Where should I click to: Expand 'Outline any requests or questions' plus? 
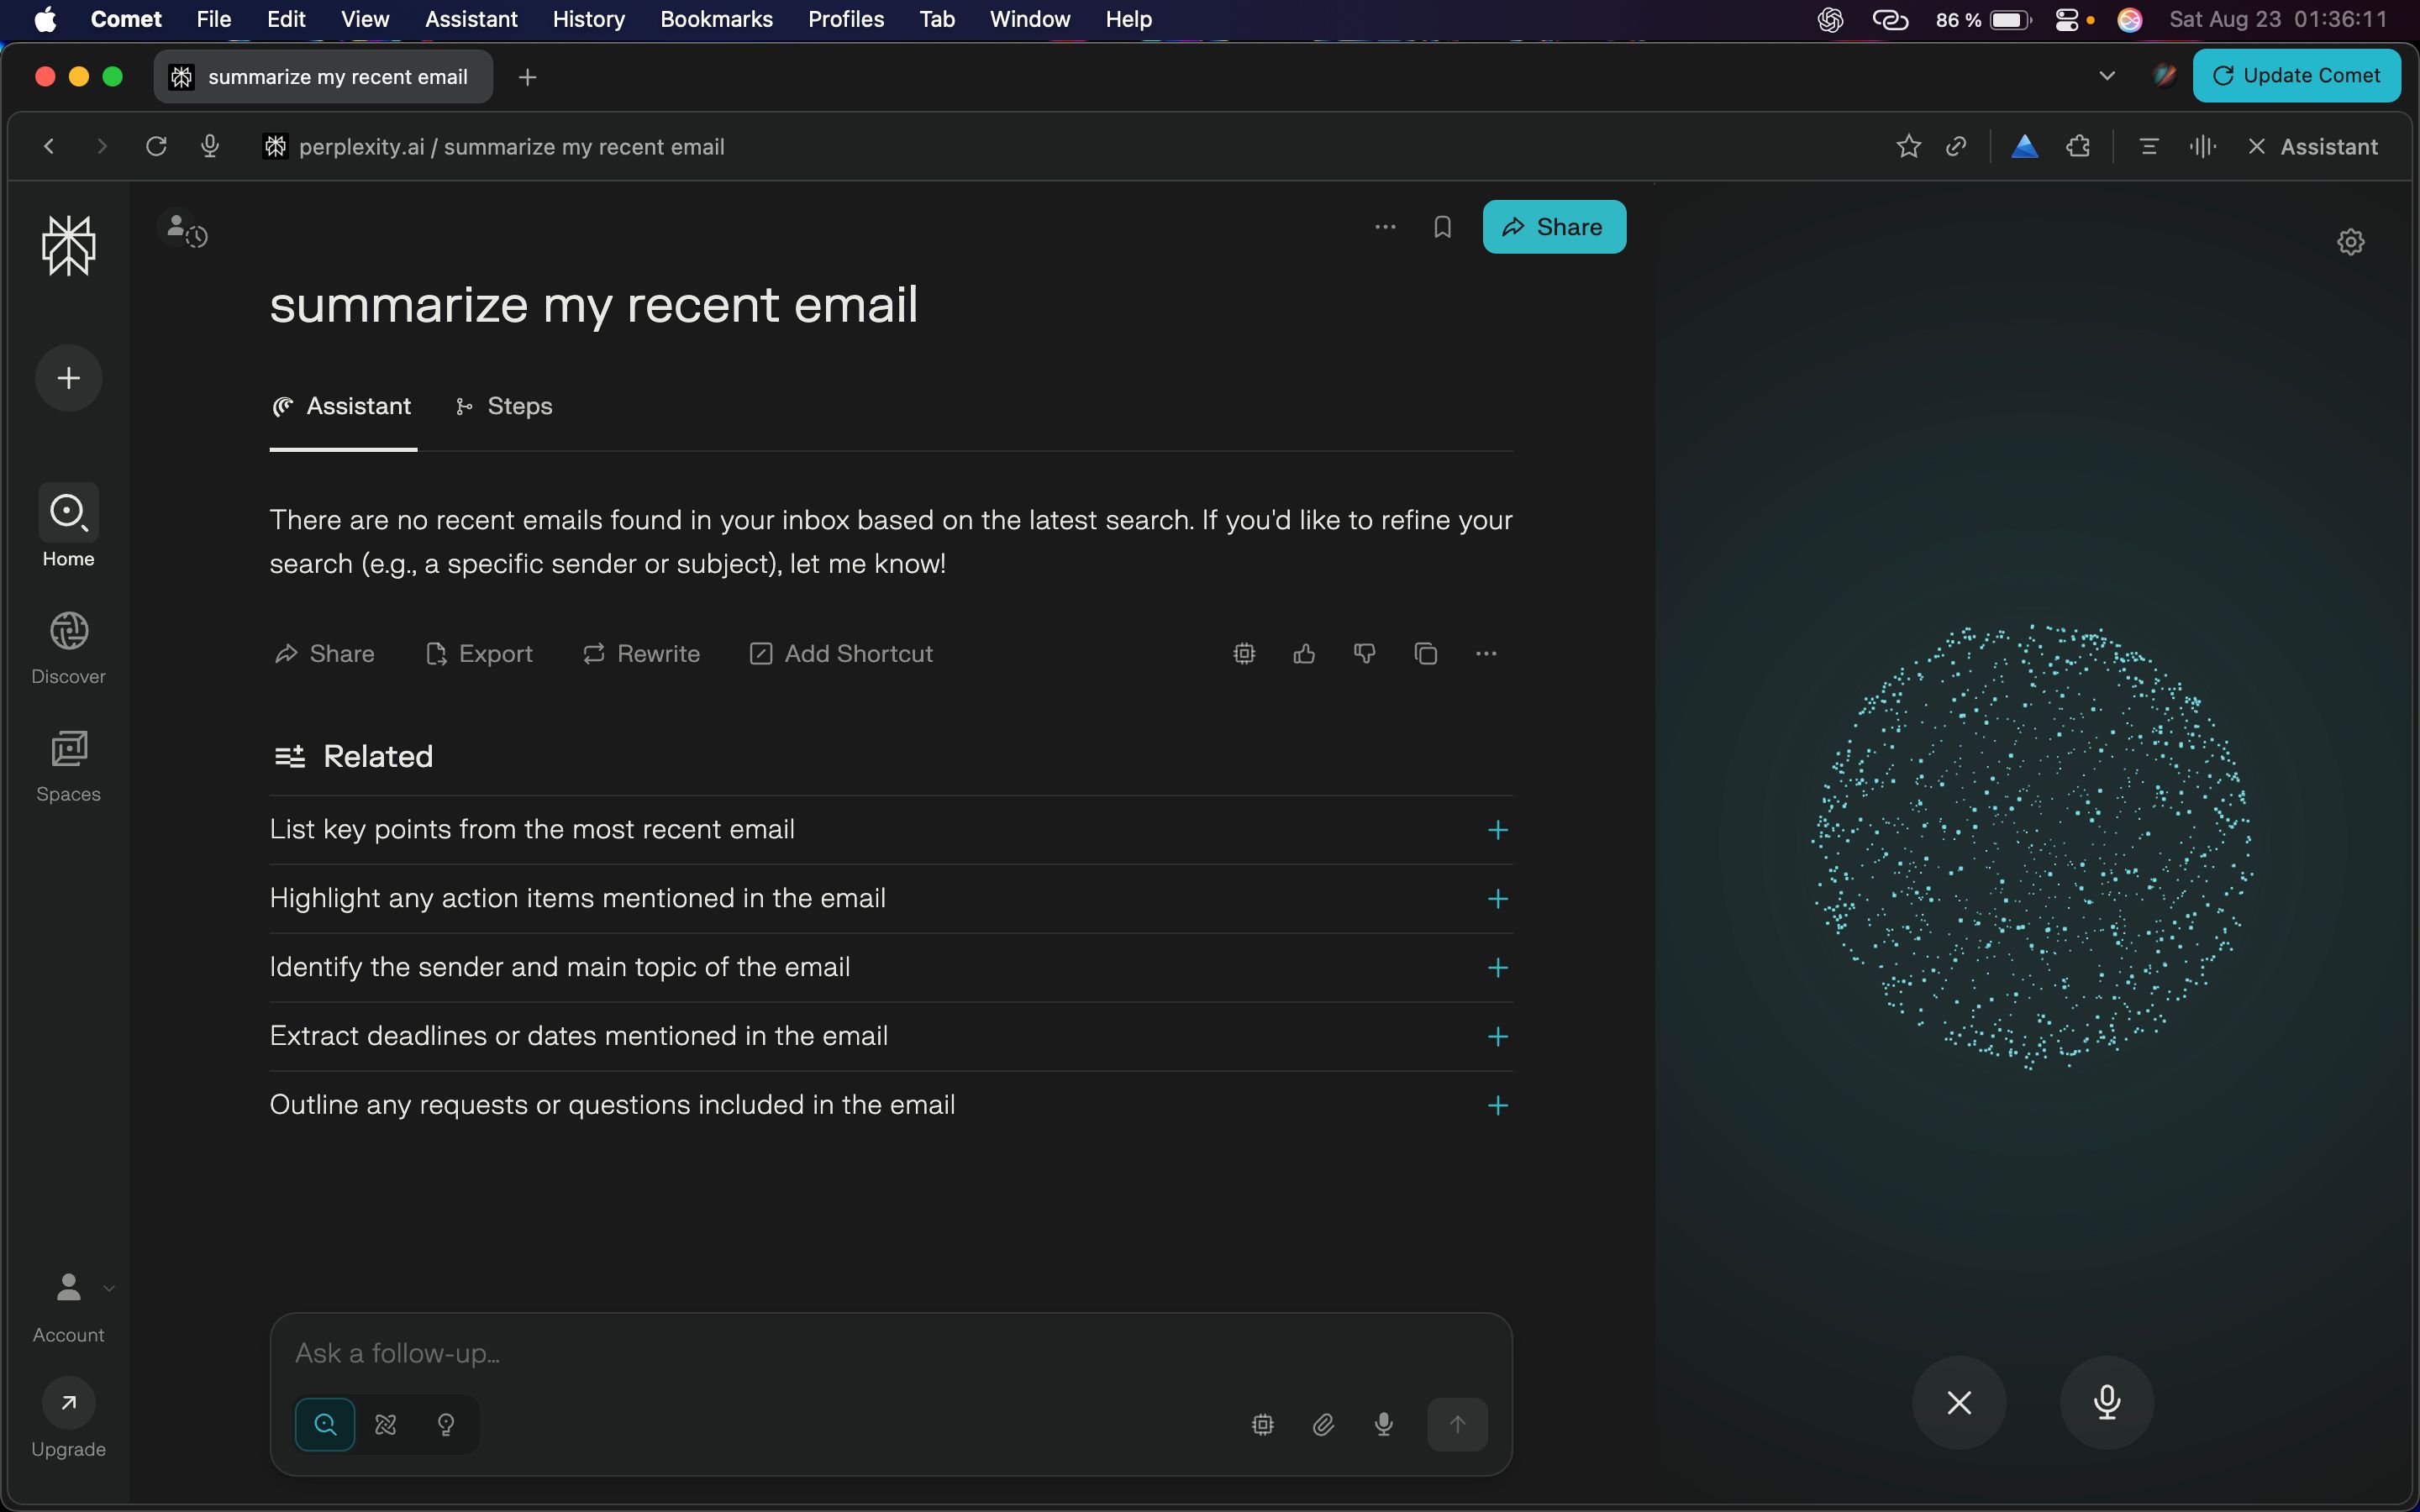click(1497, 1106)
